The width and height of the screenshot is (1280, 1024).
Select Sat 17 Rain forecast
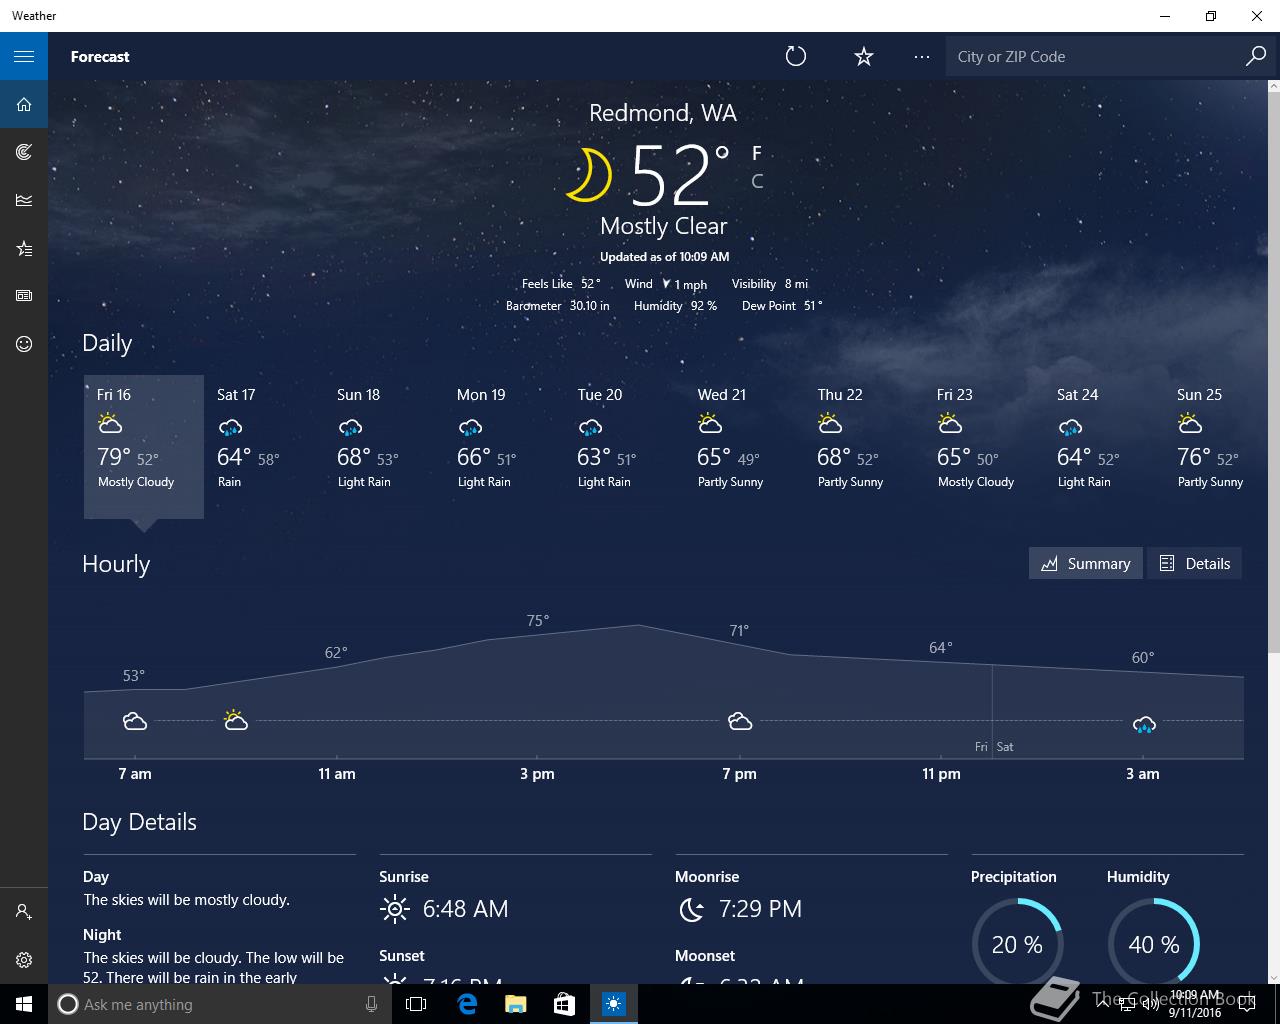coord(264,446)
